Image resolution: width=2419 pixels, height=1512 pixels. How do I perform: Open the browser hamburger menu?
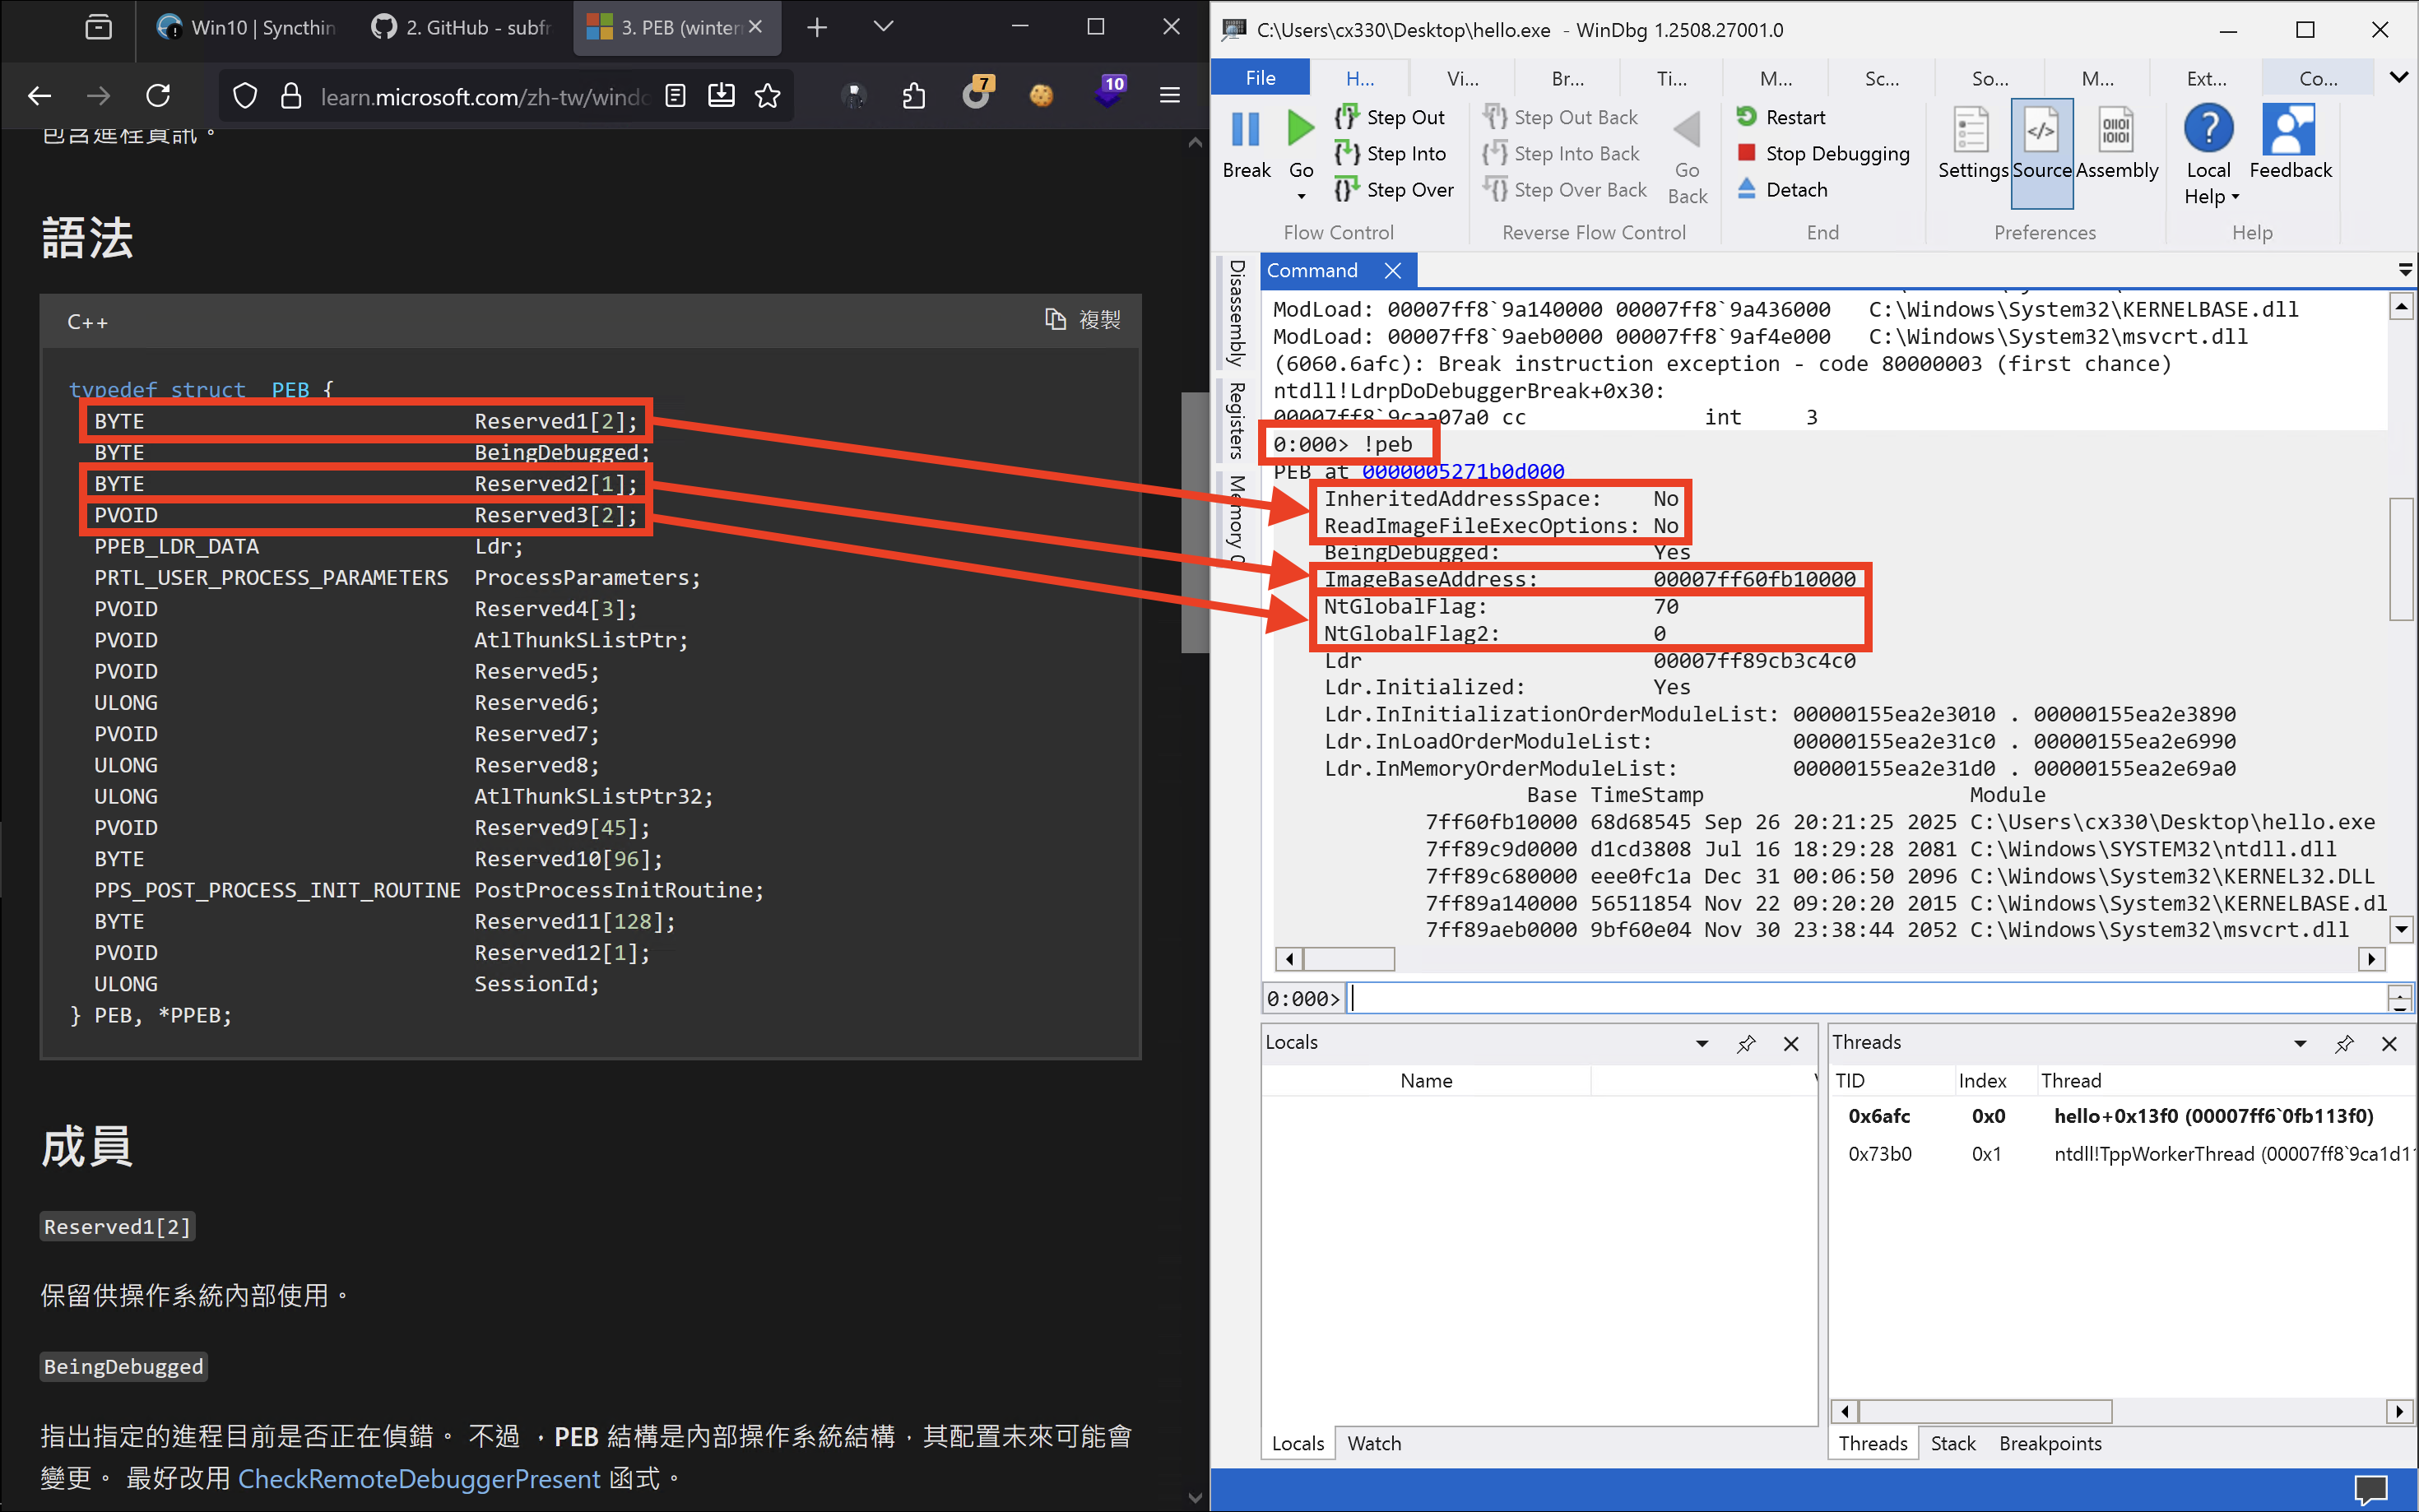coord(1169,96)
